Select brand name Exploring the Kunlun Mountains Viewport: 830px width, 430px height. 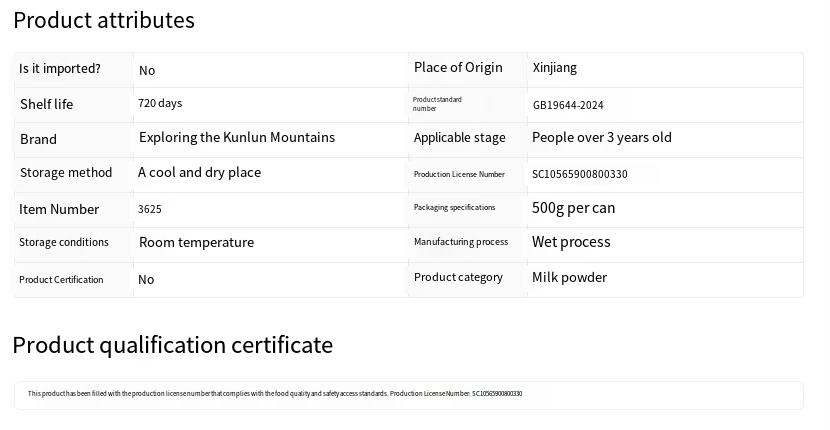pos(237,138)
